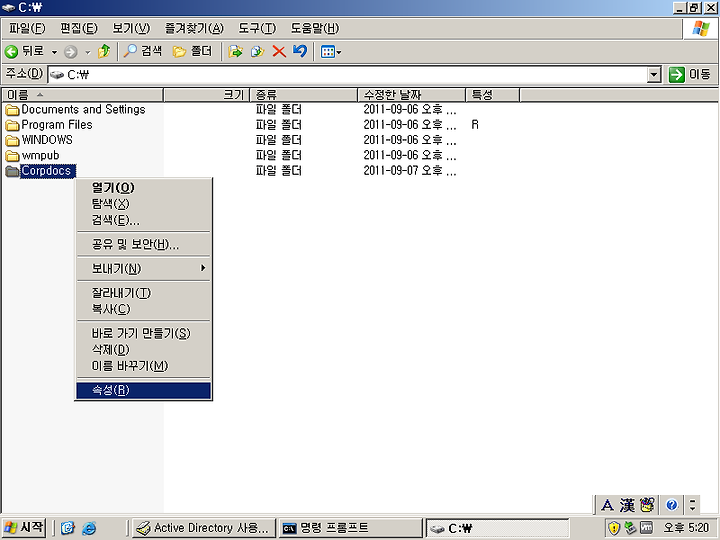
Task: Click the C:\ taskbar window button
Action: coord(497,528)
